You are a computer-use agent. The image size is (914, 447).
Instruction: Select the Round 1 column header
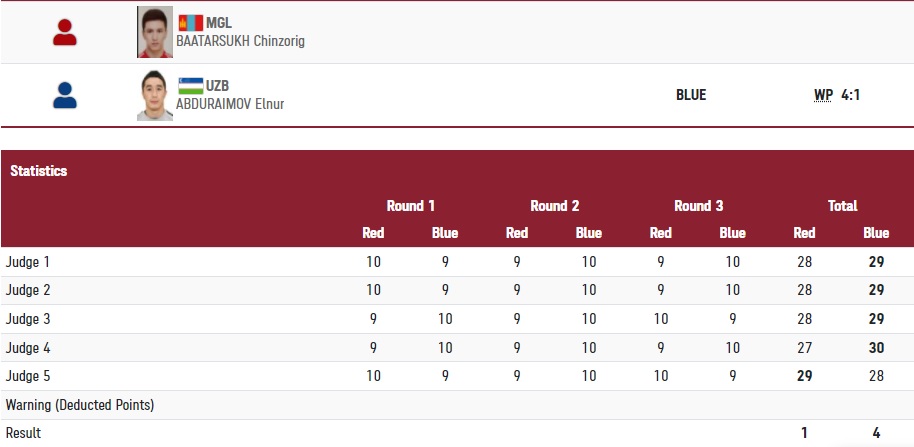411,206
